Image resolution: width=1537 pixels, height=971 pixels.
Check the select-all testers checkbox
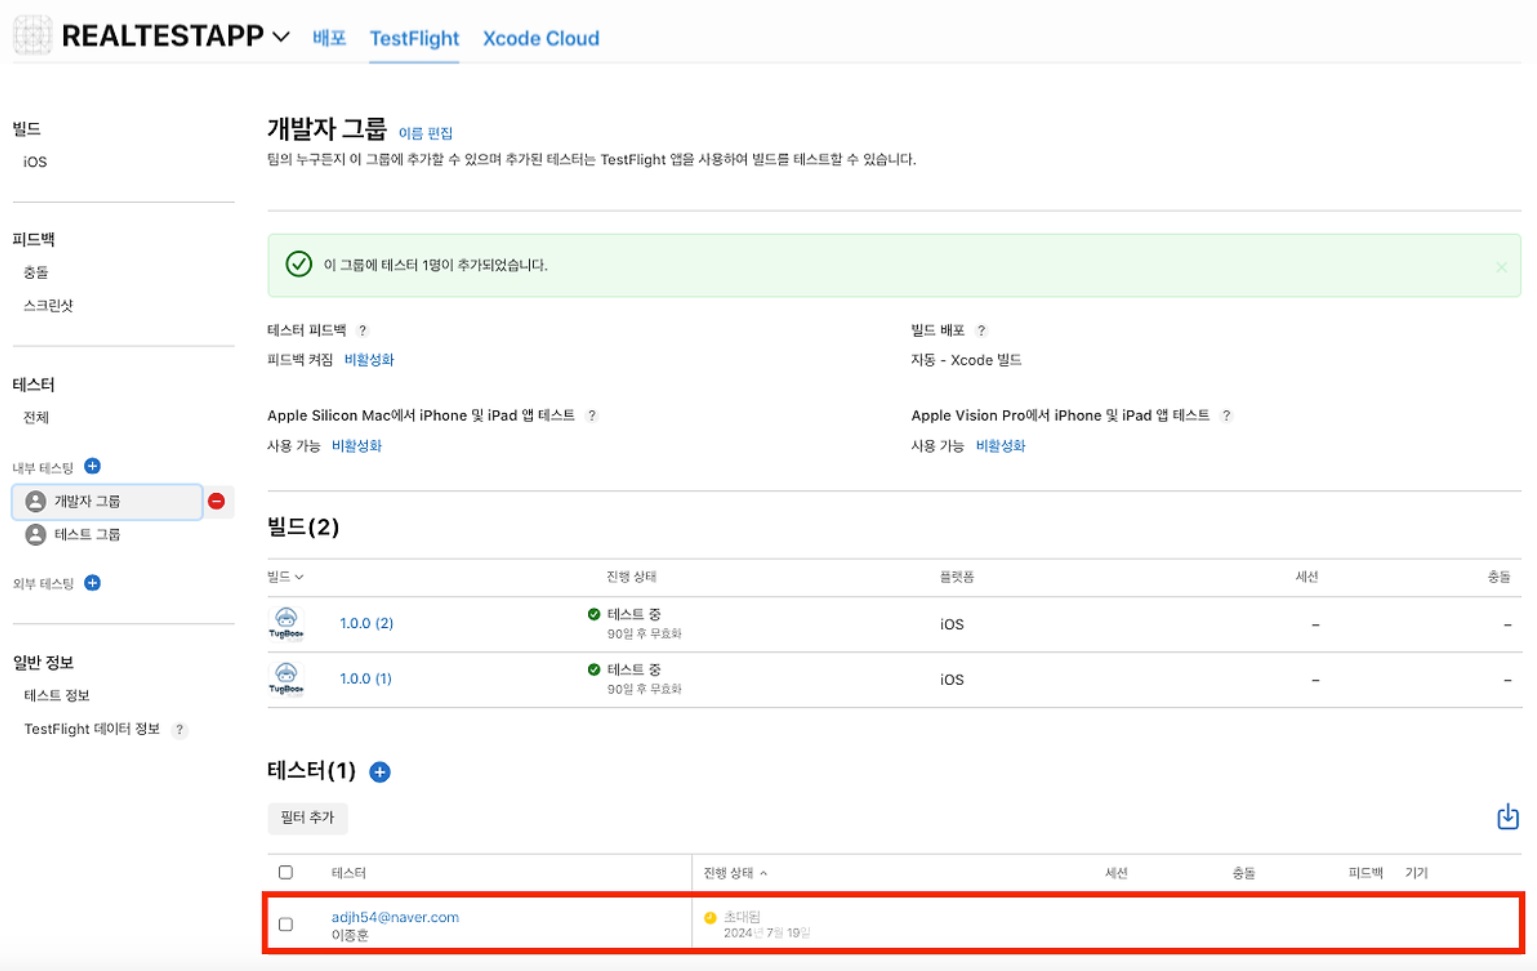(x=286, y=873)
